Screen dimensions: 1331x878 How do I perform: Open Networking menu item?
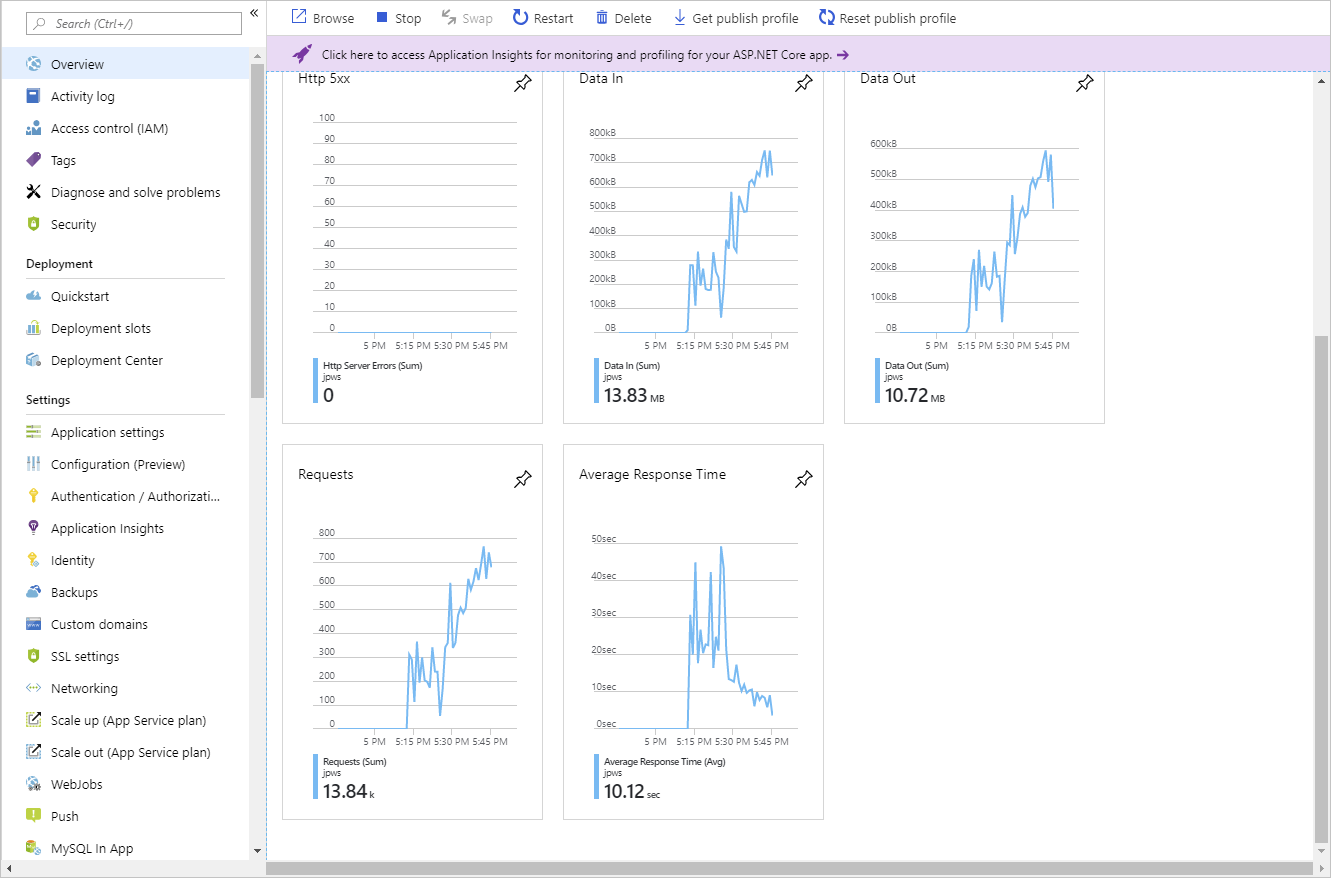(x=125, y=688)
